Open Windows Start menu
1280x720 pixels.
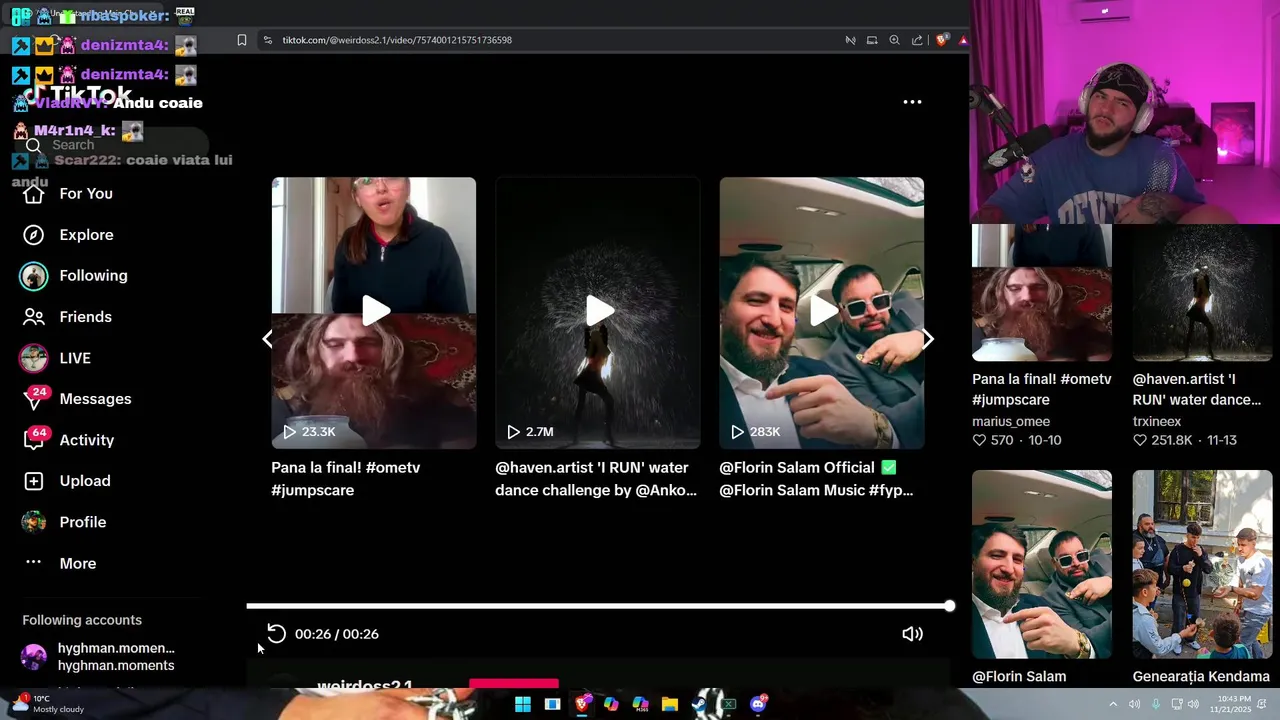pos(522,704)
